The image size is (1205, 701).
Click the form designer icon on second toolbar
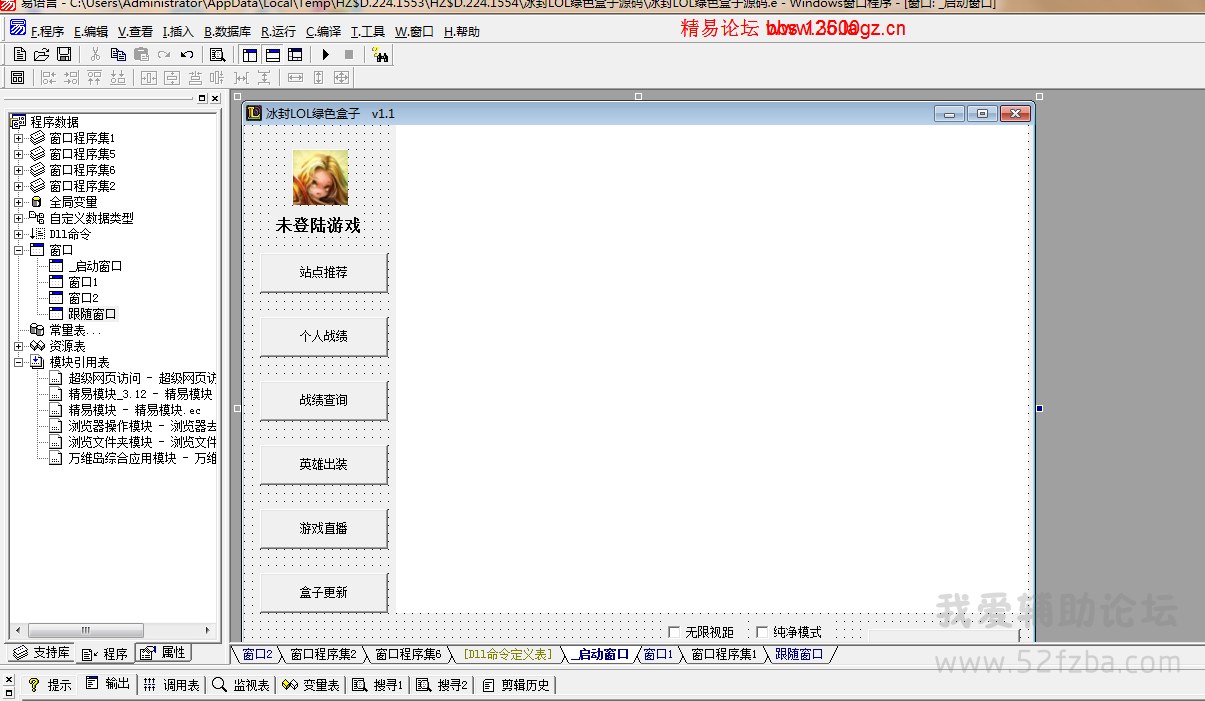pyautogui.click(x=17, y=77)
